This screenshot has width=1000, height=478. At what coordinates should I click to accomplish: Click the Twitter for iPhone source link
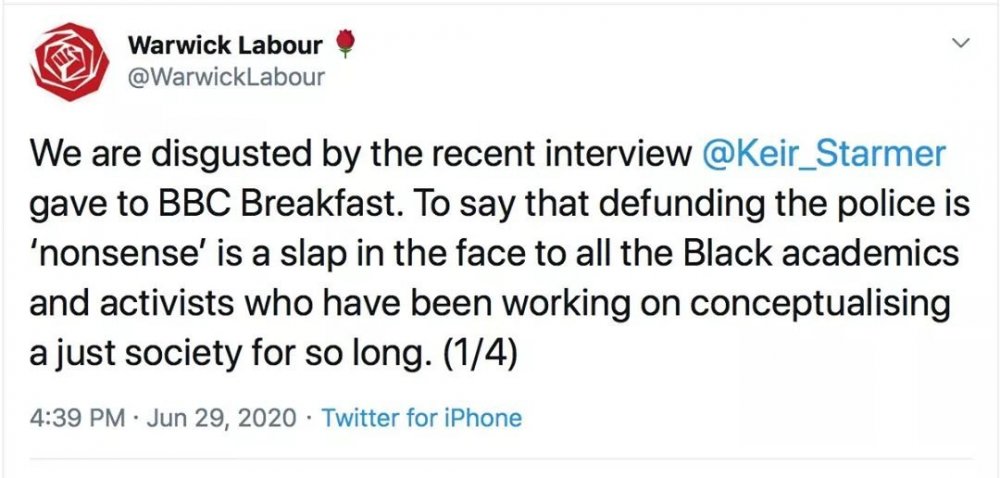423,417
